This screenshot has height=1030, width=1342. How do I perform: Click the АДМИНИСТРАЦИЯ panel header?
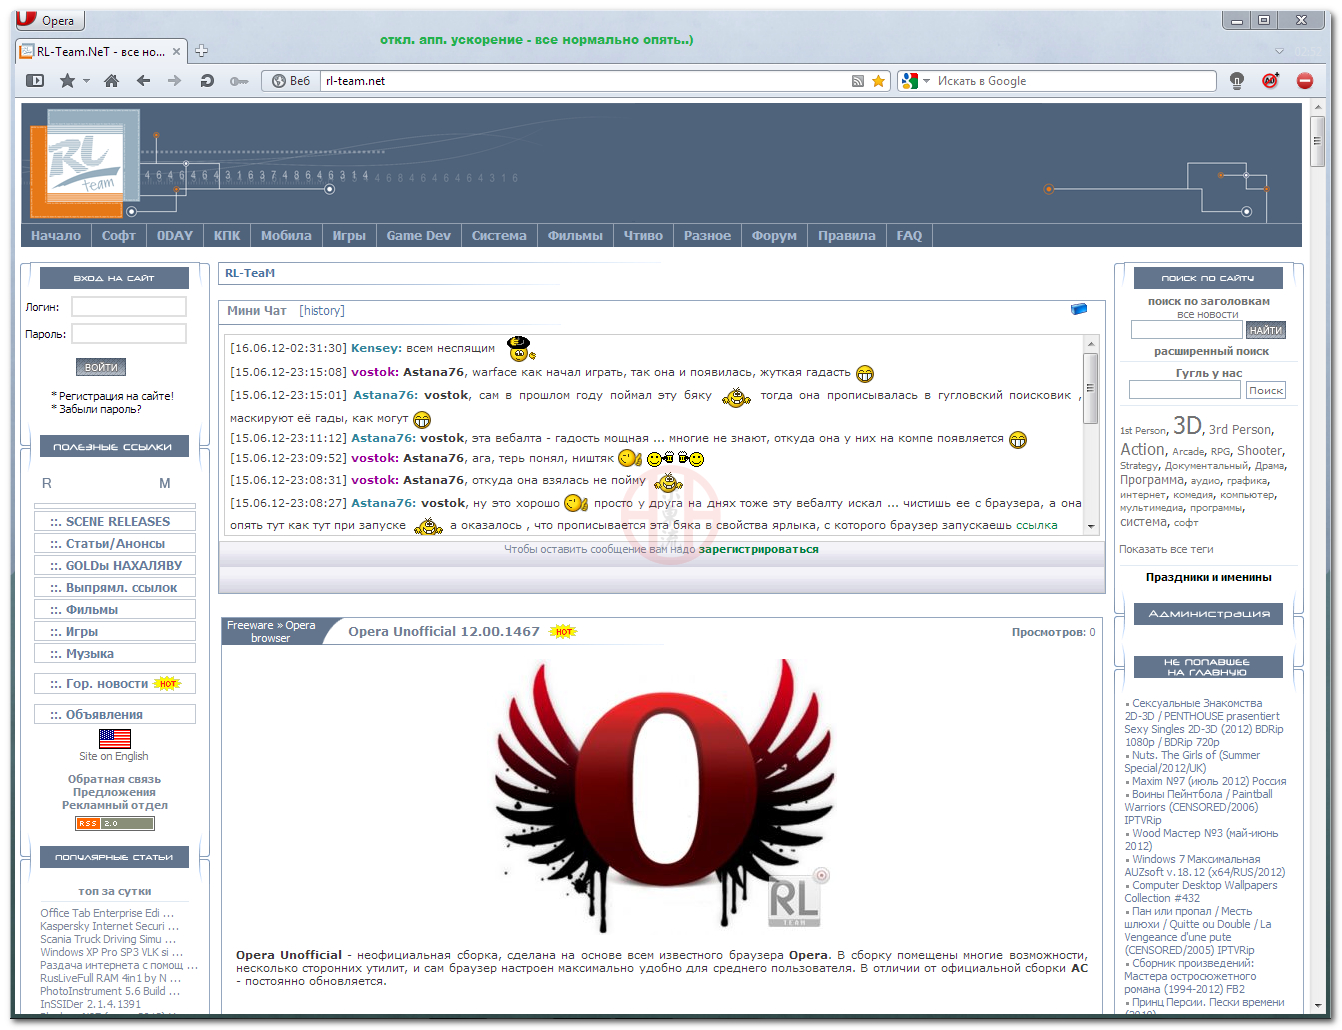point(1209,614)
